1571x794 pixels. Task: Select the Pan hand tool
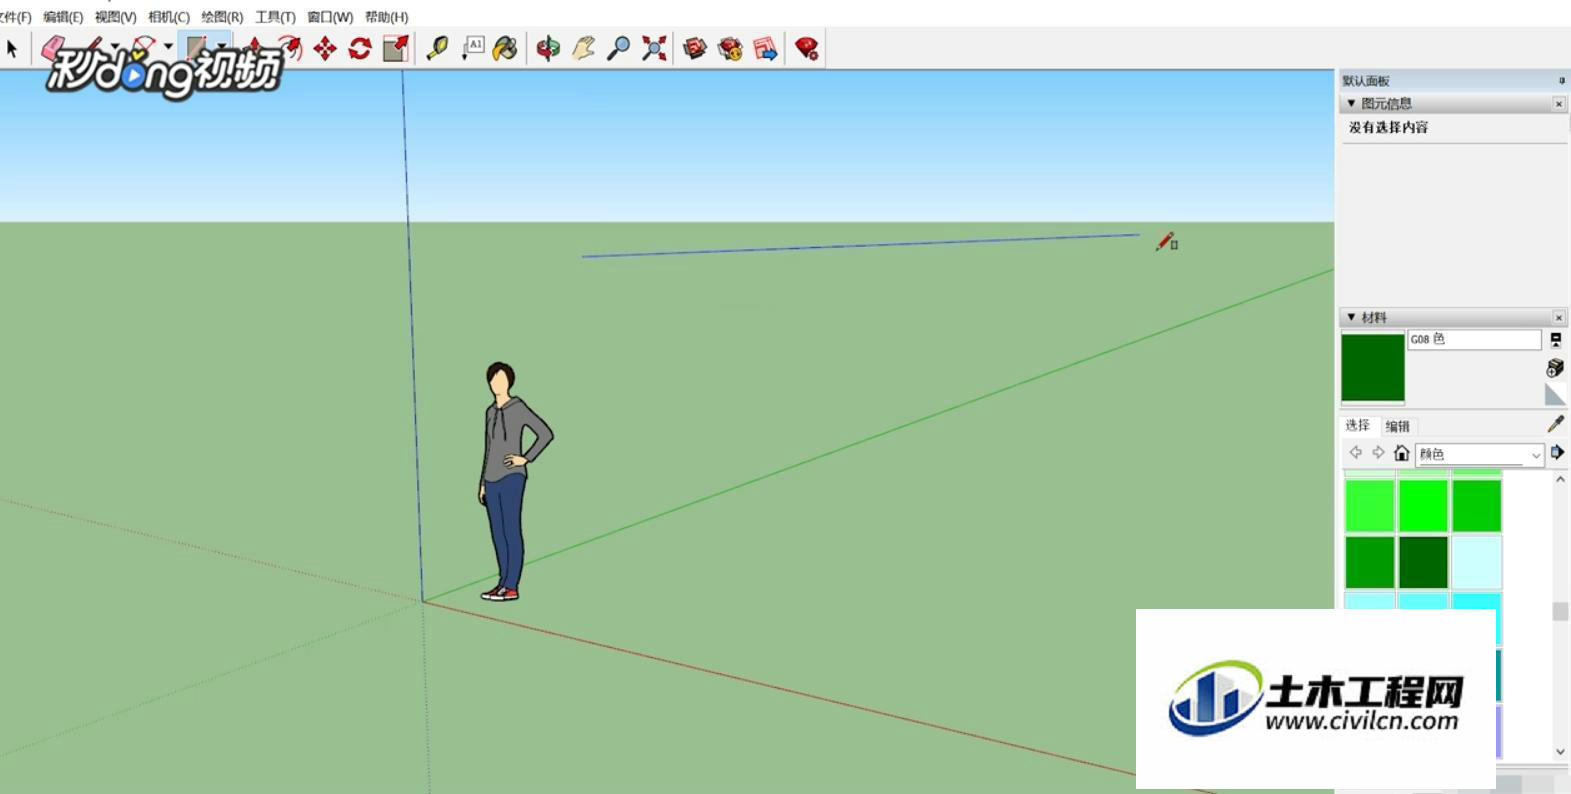pos(583,48)
